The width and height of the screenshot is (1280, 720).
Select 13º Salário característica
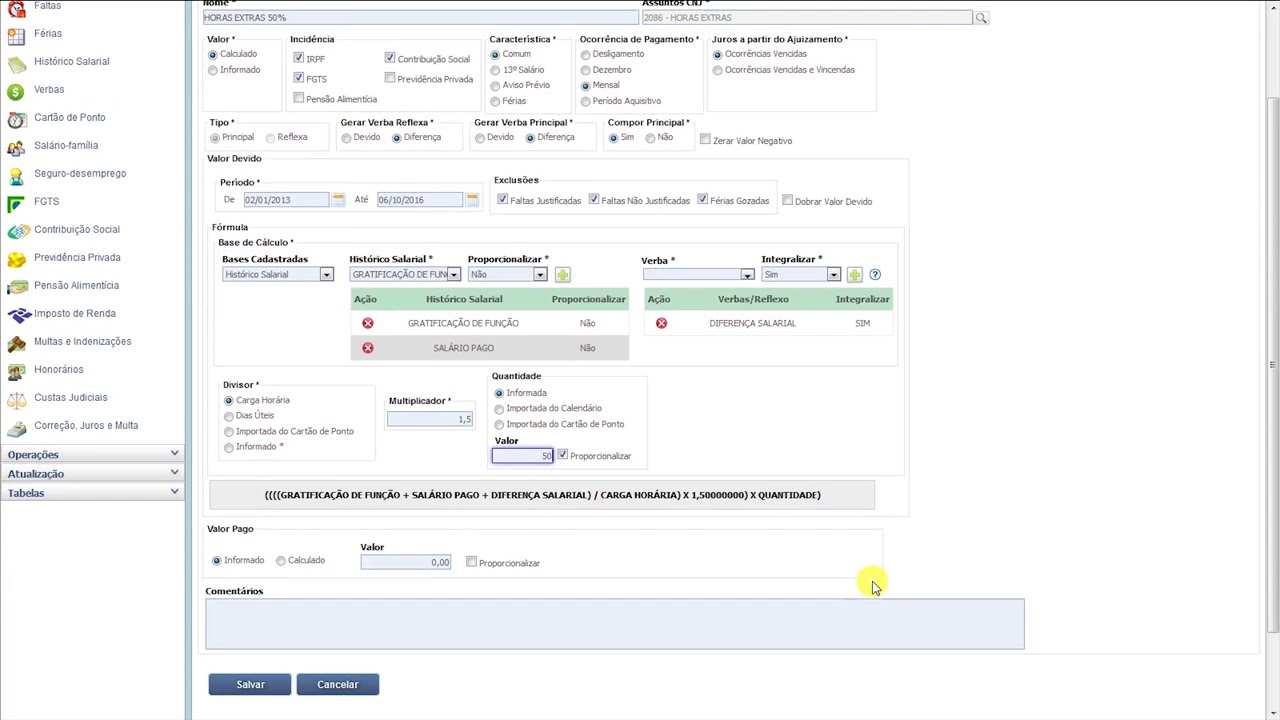(x=495, y=70)
